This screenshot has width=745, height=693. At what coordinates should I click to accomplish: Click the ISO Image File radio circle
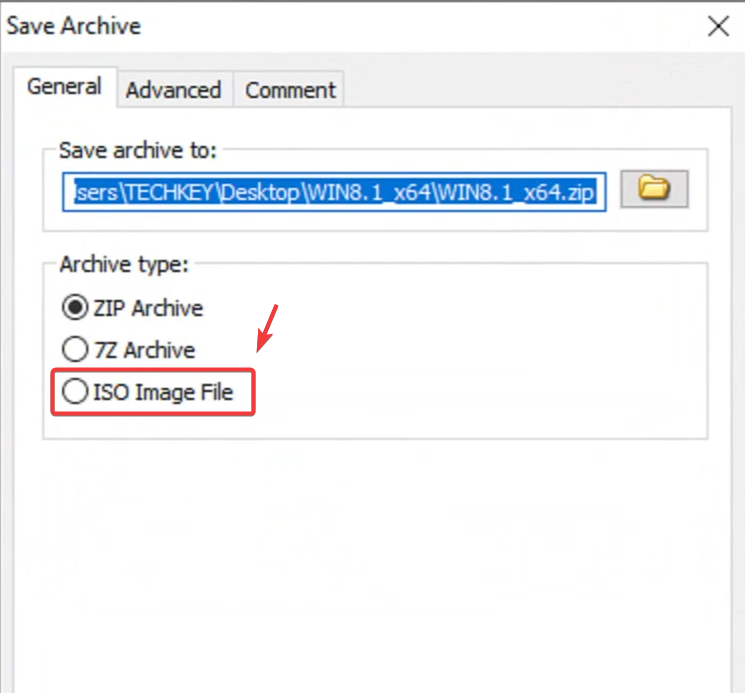coord(74,392)
